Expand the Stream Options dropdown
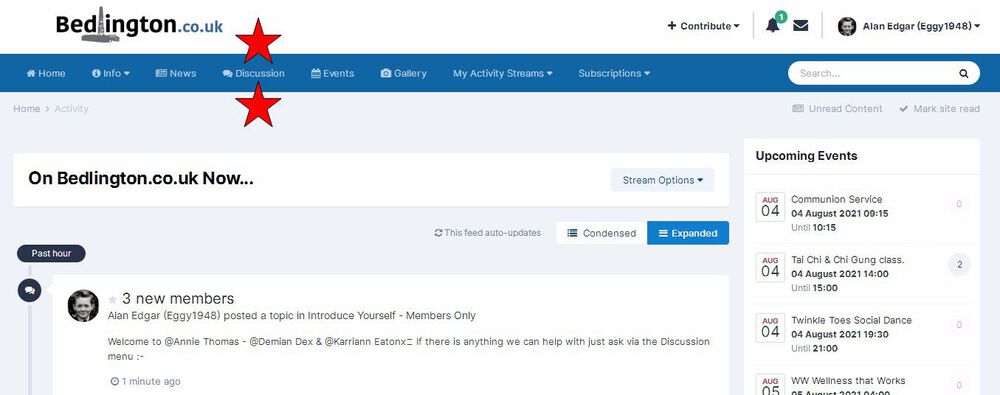Screen dimensions: 1000x395 pos(663,180)
